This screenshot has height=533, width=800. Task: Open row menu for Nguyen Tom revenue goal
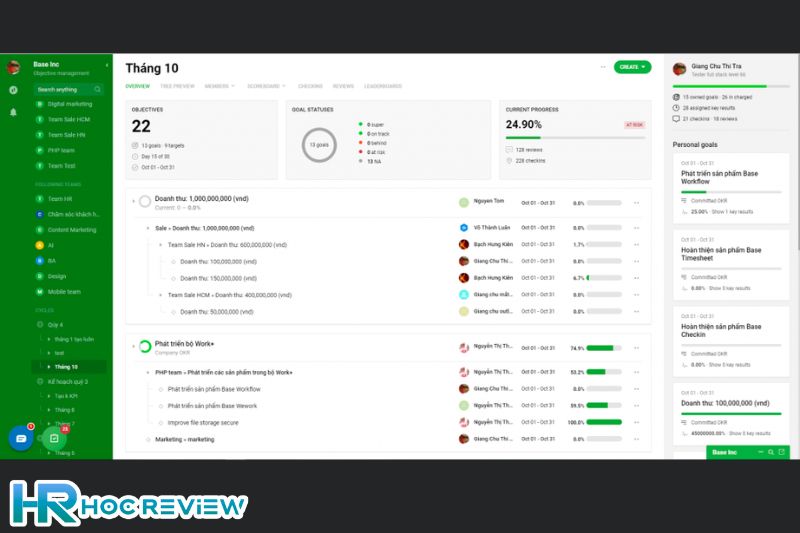point(636,203)
